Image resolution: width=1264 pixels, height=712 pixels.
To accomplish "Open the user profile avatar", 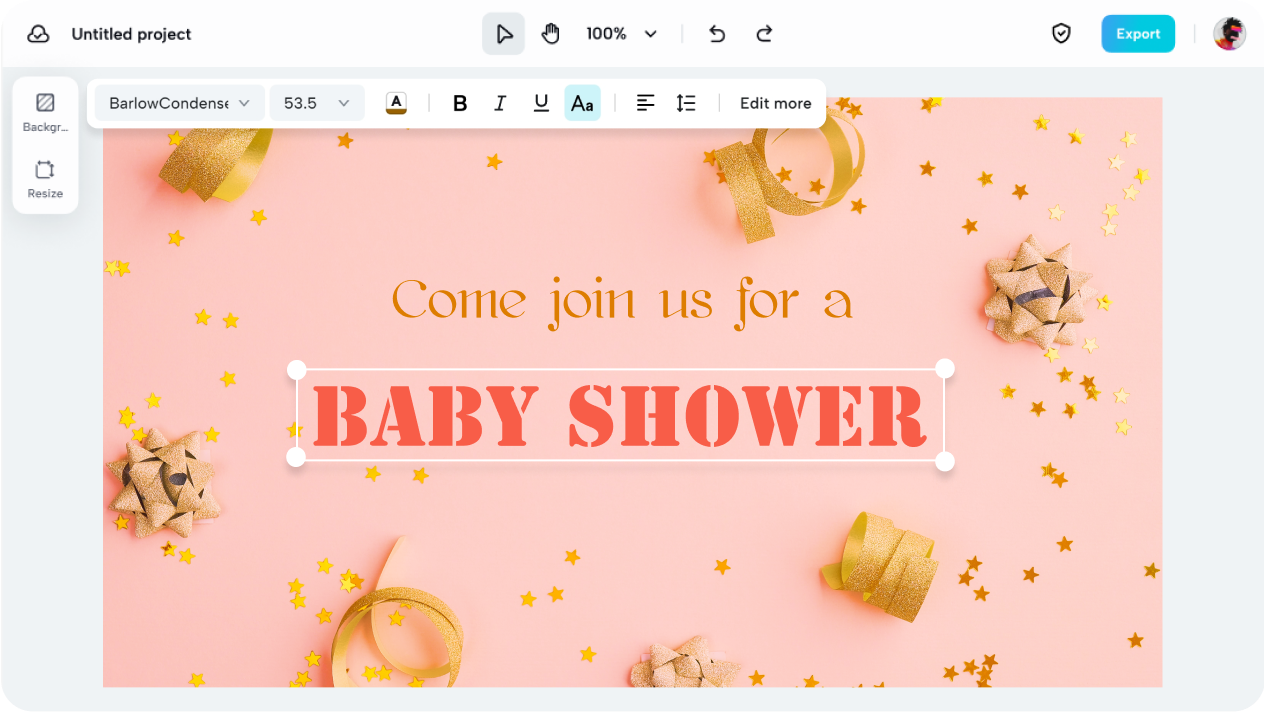I will 1229,34.
